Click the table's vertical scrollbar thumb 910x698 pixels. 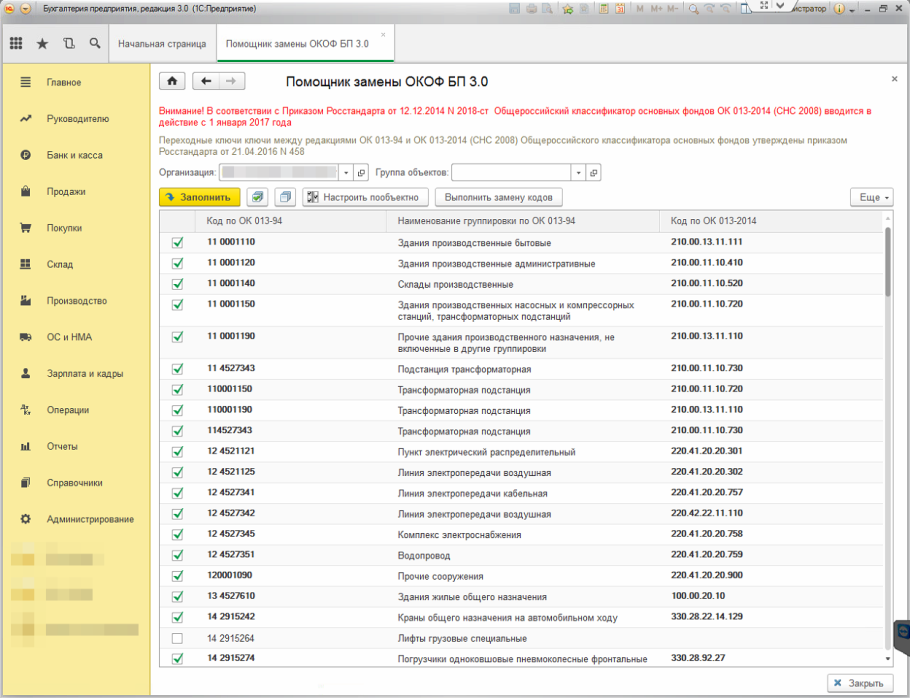887,262
